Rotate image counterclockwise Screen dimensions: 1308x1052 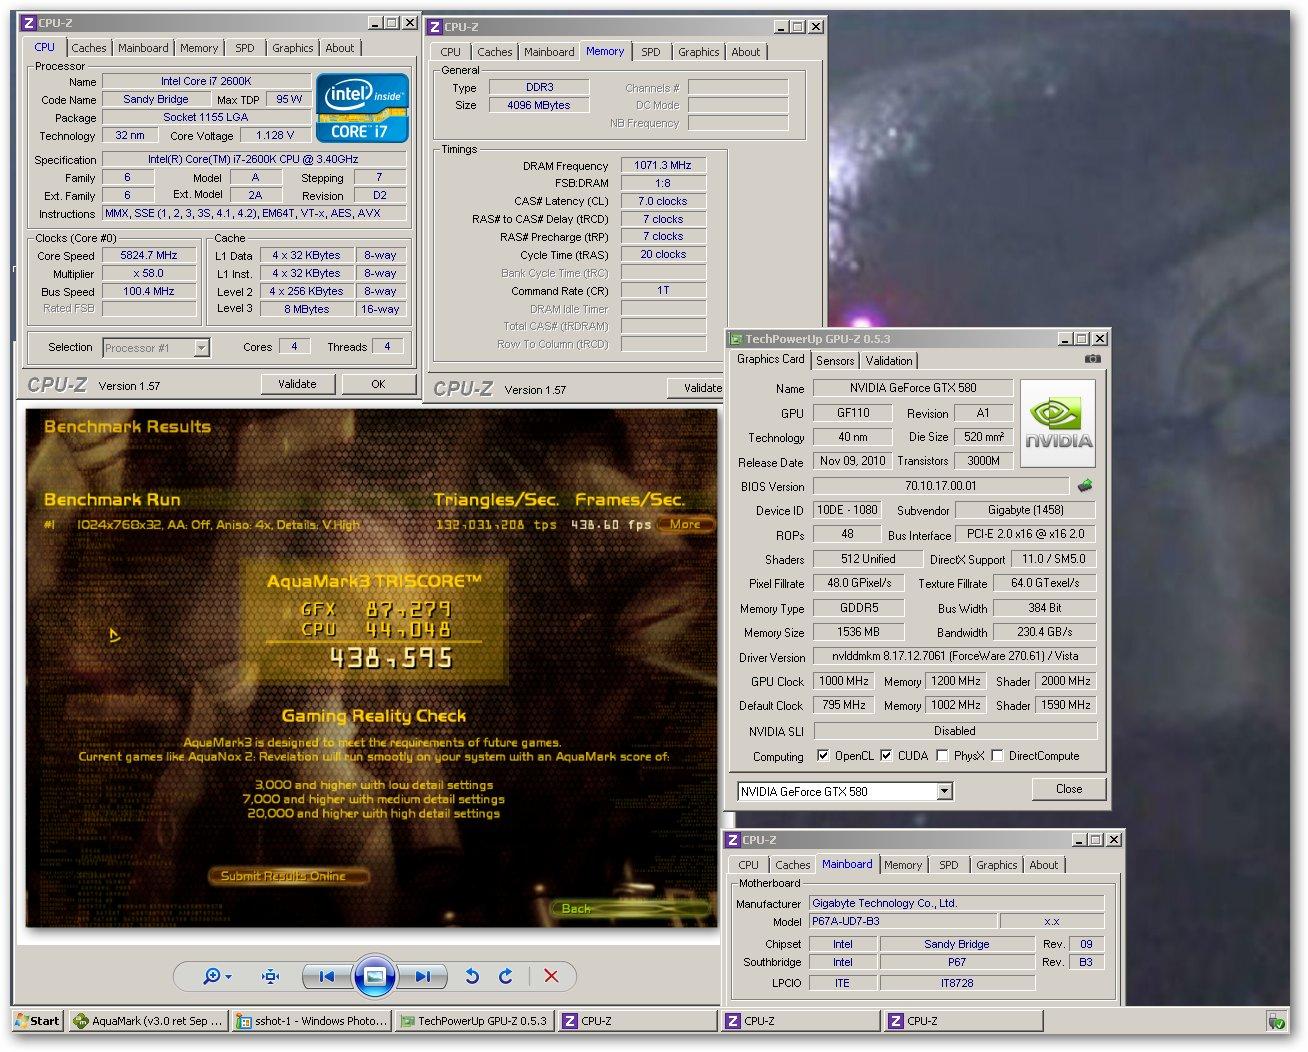click(x=472, y=976)
